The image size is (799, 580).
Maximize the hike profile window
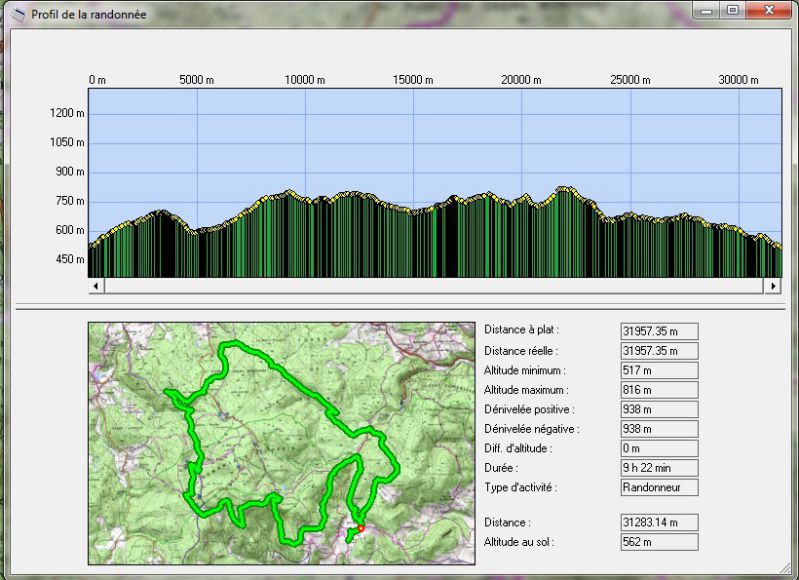[735, 11]
